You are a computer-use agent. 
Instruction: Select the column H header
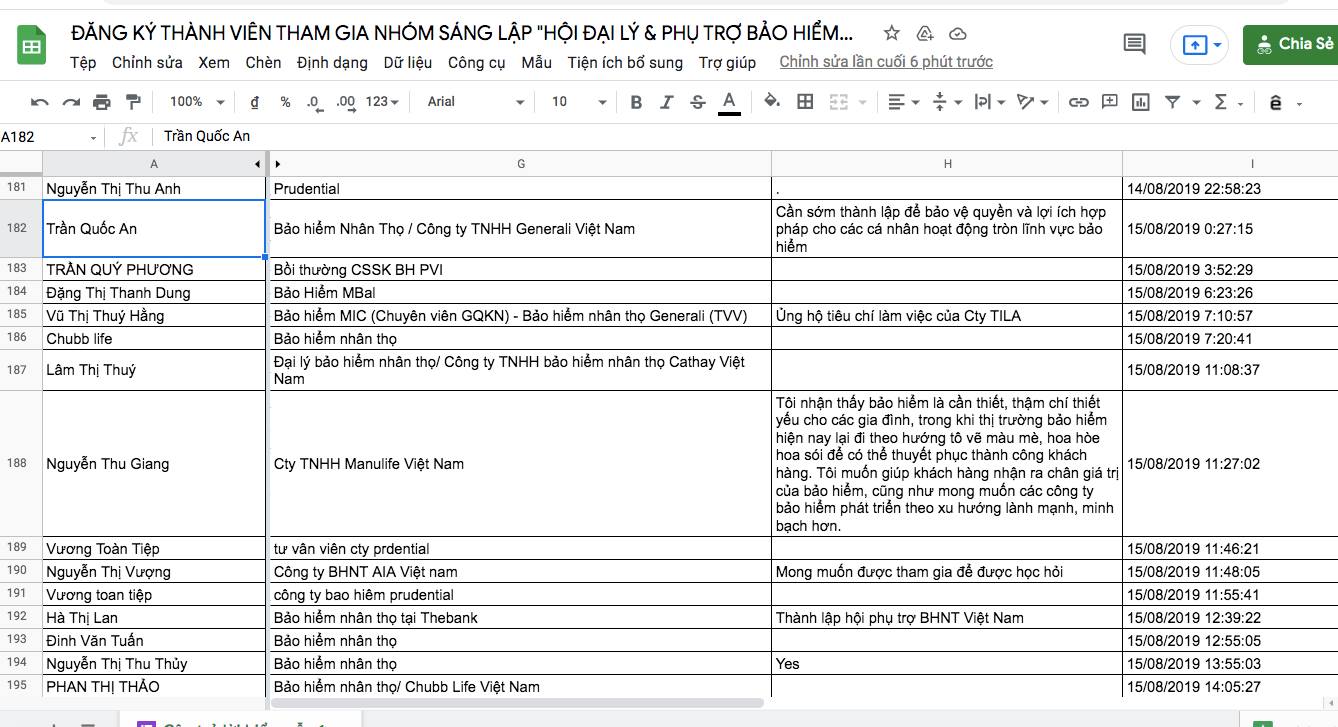[x=947, y=164]
